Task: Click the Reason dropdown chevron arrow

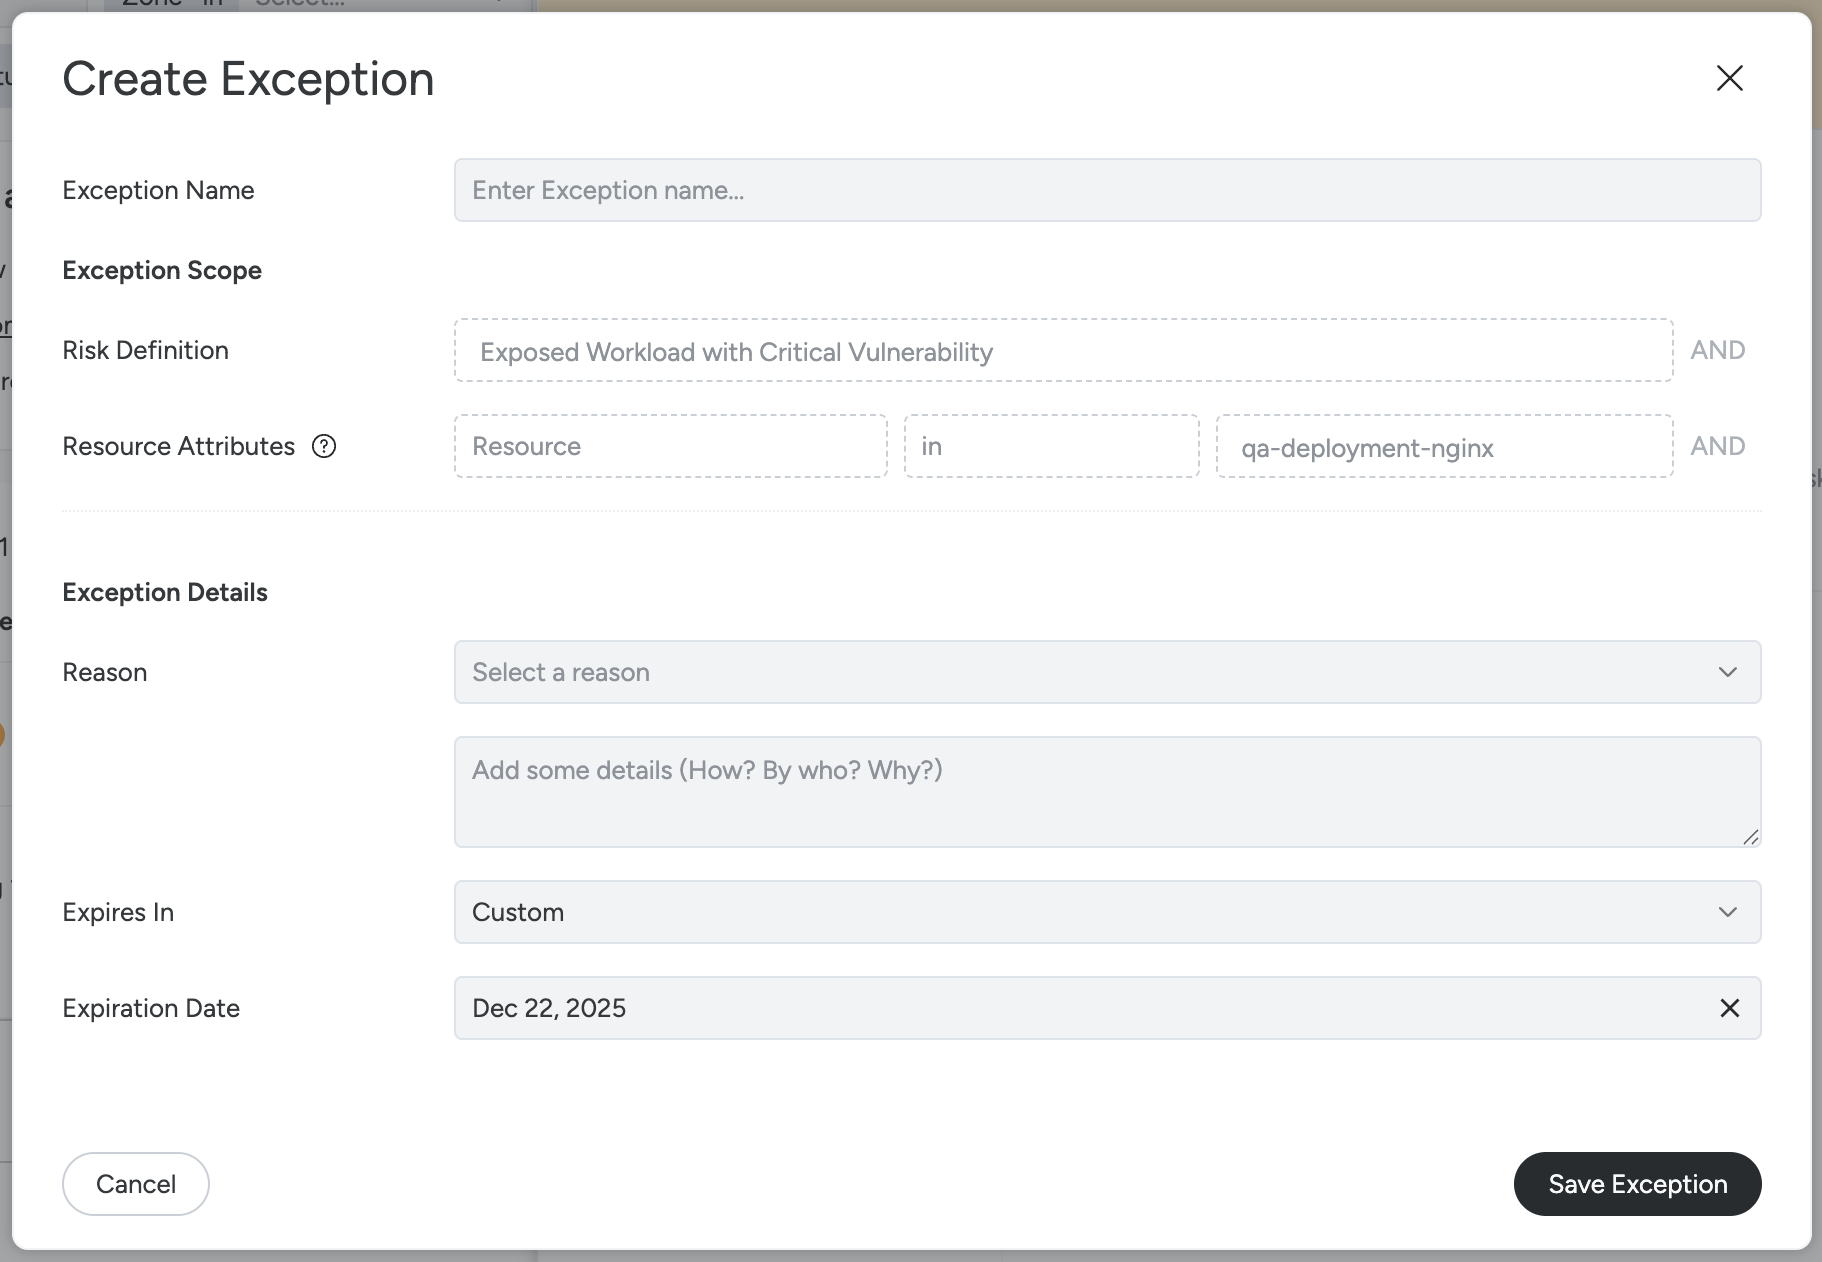Action: click(x=1727, y=672)
